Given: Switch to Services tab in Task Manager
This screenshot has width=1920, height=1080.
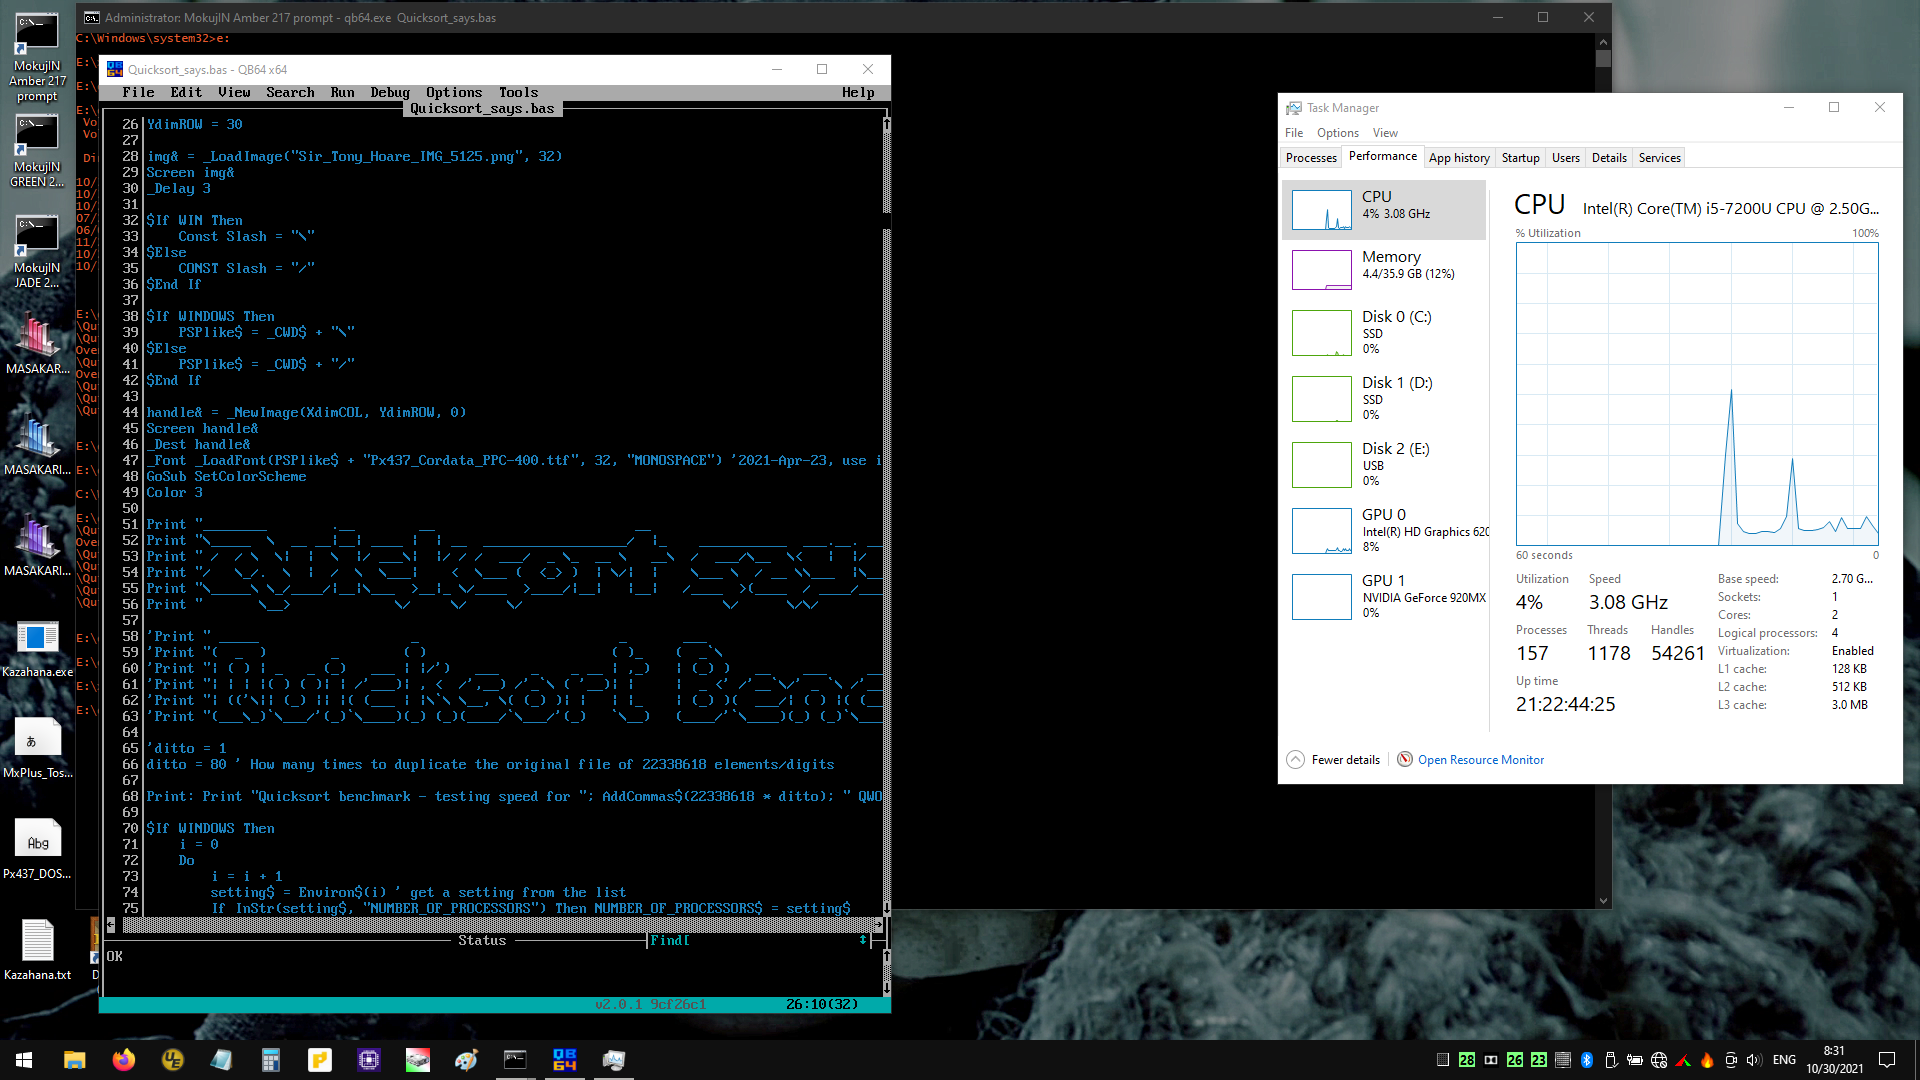Looking at the screenshot, I should pos(1659,158).
